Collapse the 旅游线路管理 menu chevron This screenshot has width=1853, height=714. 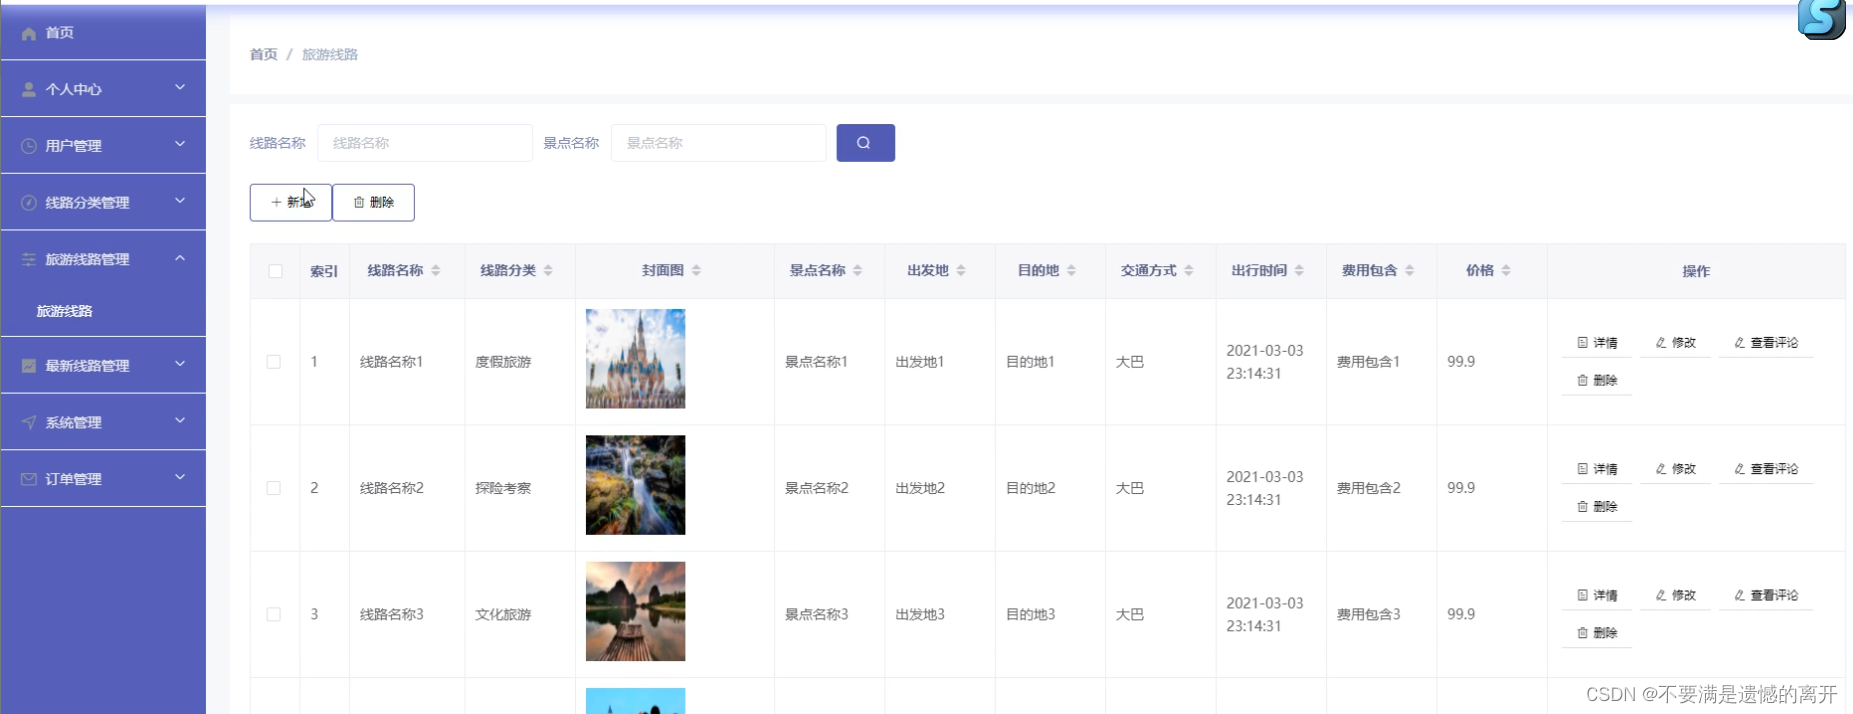point(180,258)
